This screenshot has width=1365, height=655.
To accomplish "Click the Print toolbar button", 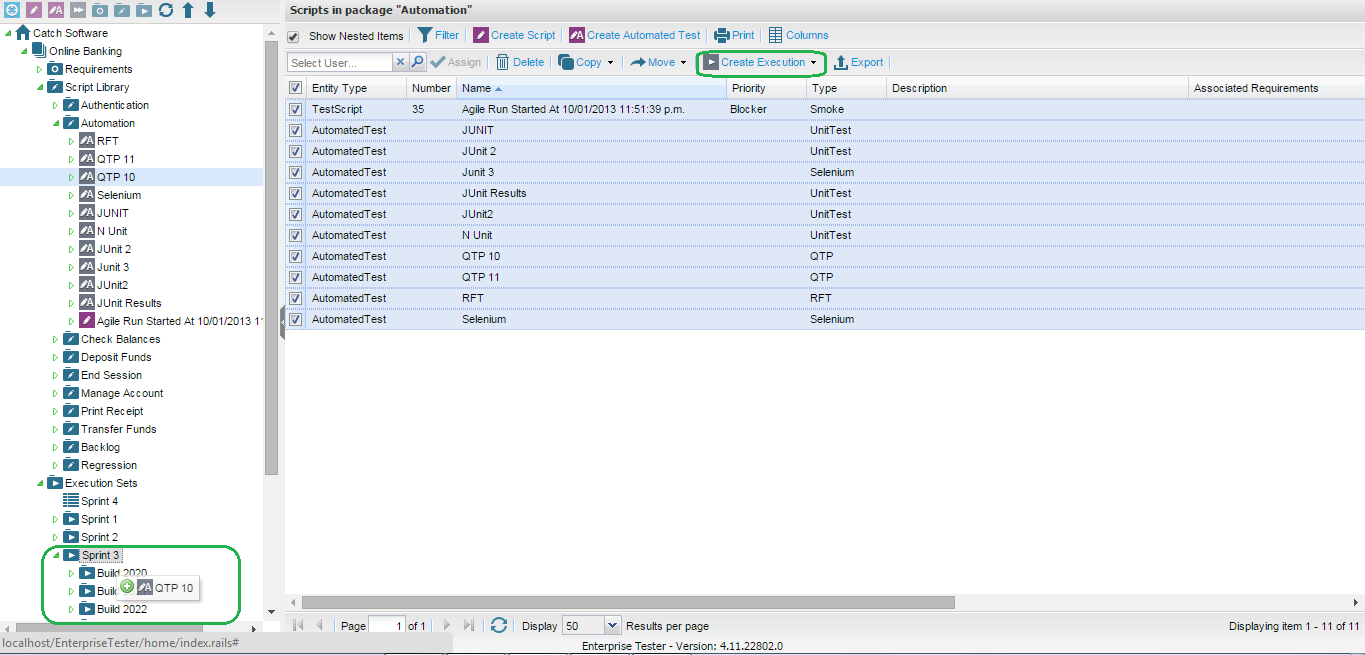I will click(x=734, y=35).
